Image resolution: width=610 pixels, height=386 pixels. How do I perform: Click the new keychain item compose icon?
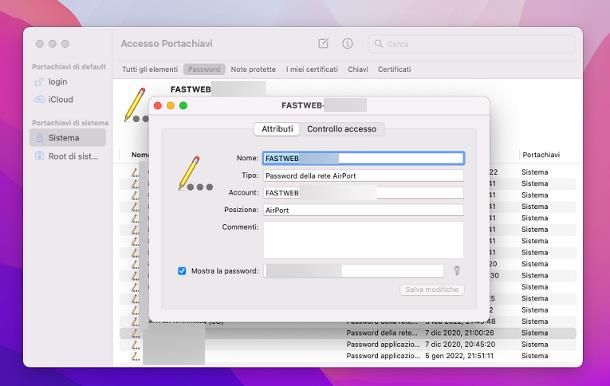click(323, 43)
